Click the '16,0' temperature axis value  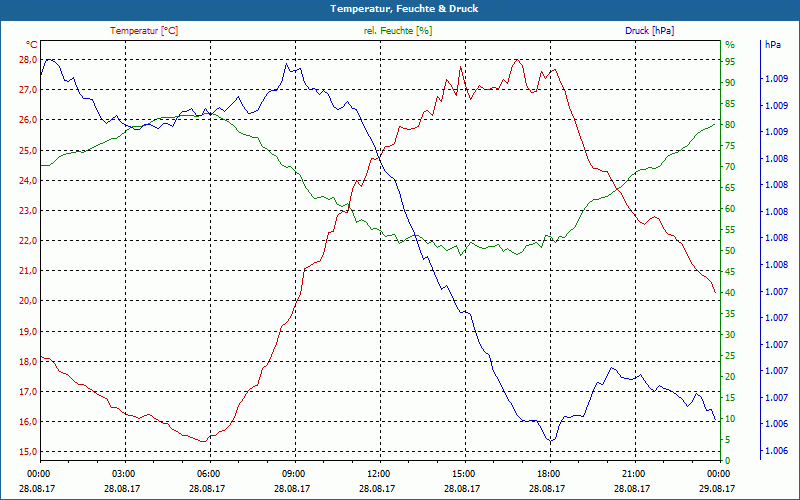click(28, 422)
